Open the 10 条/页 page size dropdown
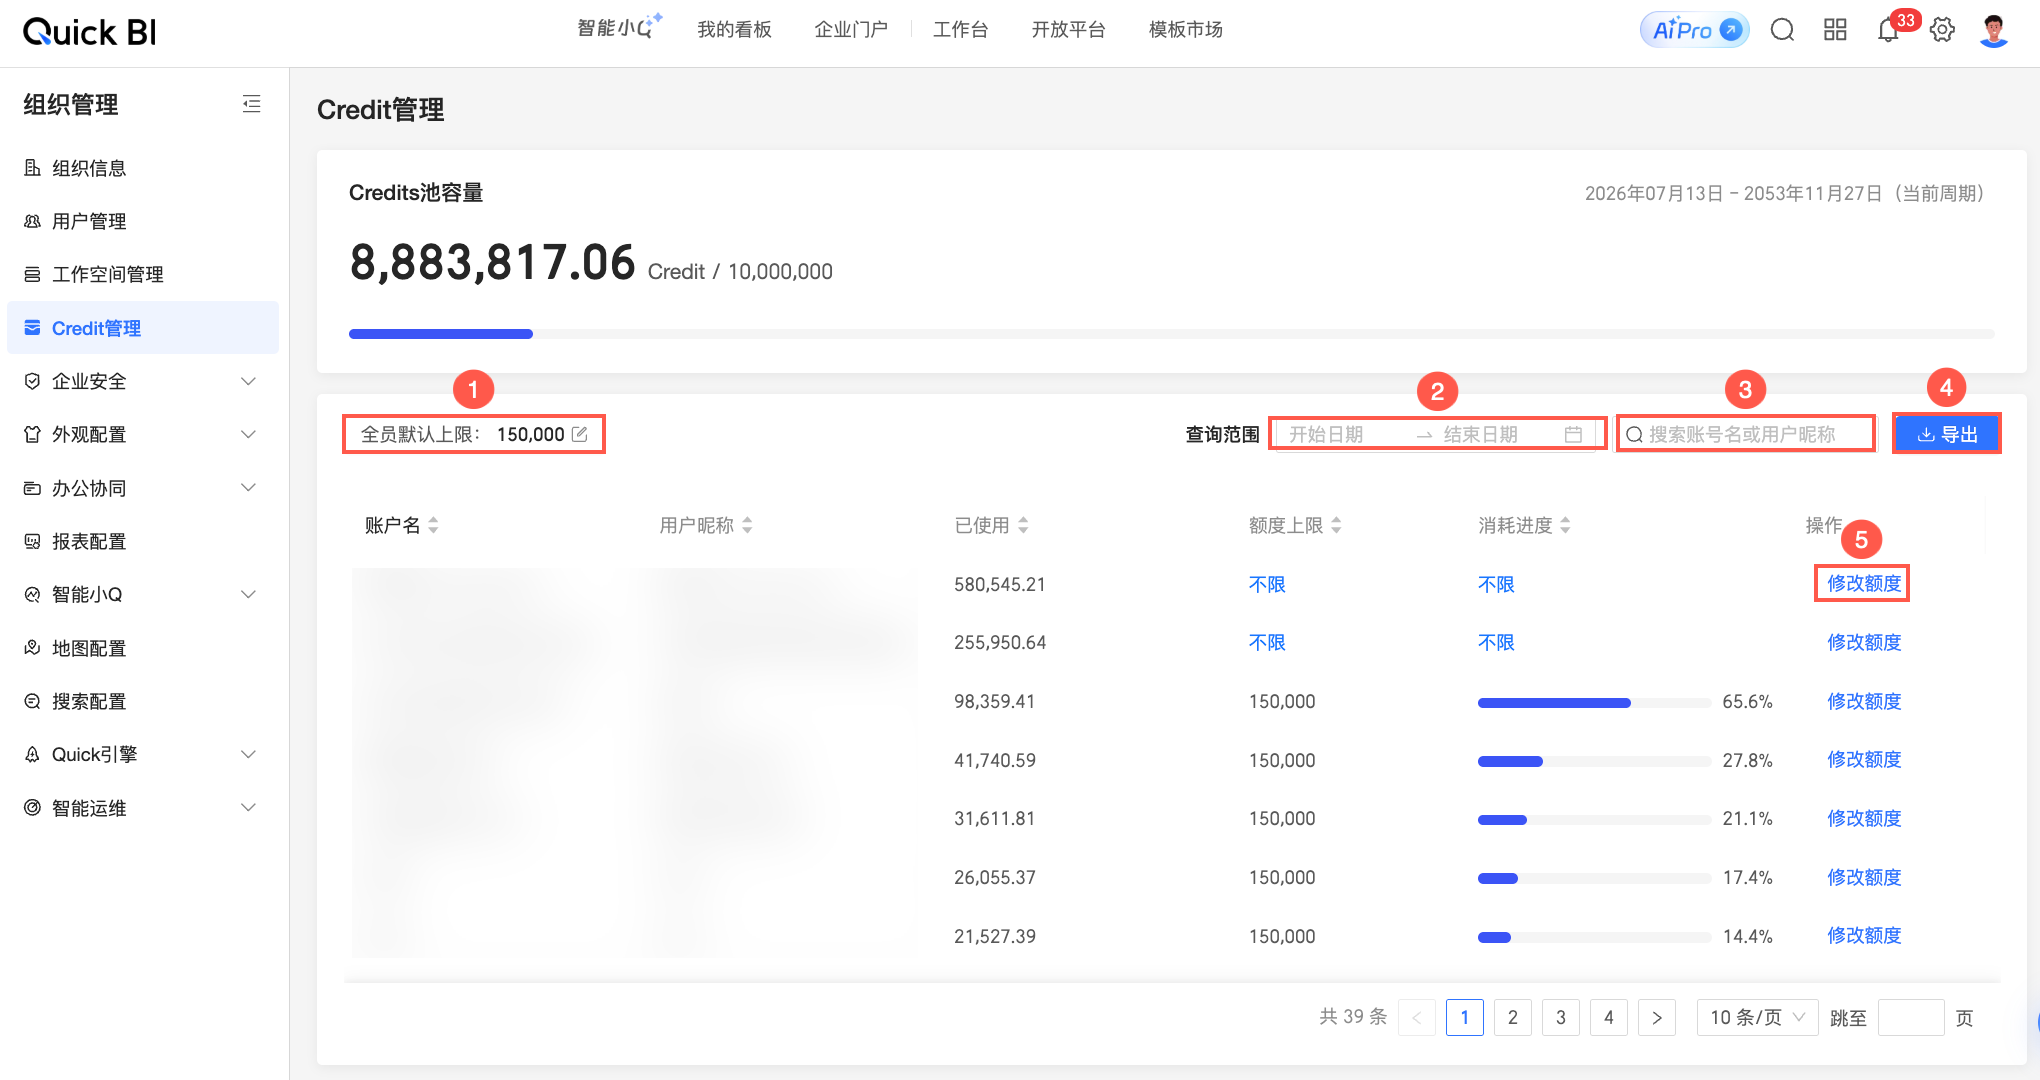The height and width of the screenshot is (1080, 2040). (x=1757, y=1018)
